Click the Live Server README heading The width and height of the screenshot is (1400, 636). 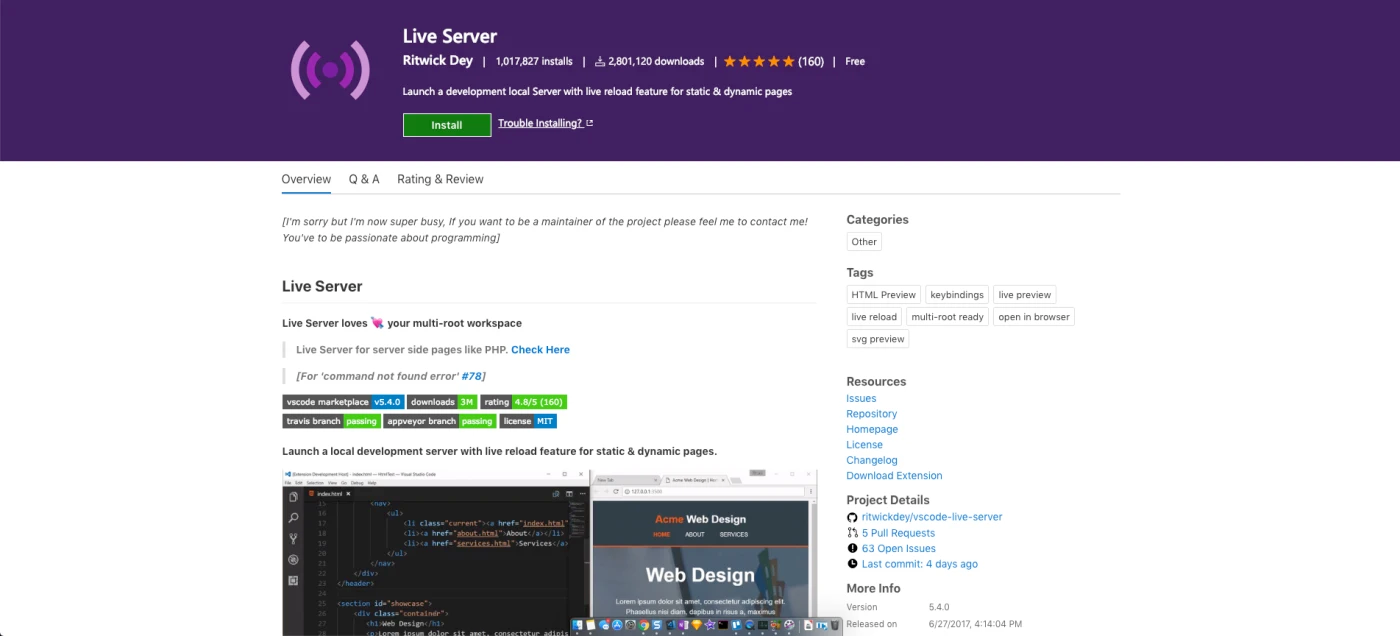tap(322, 286)
